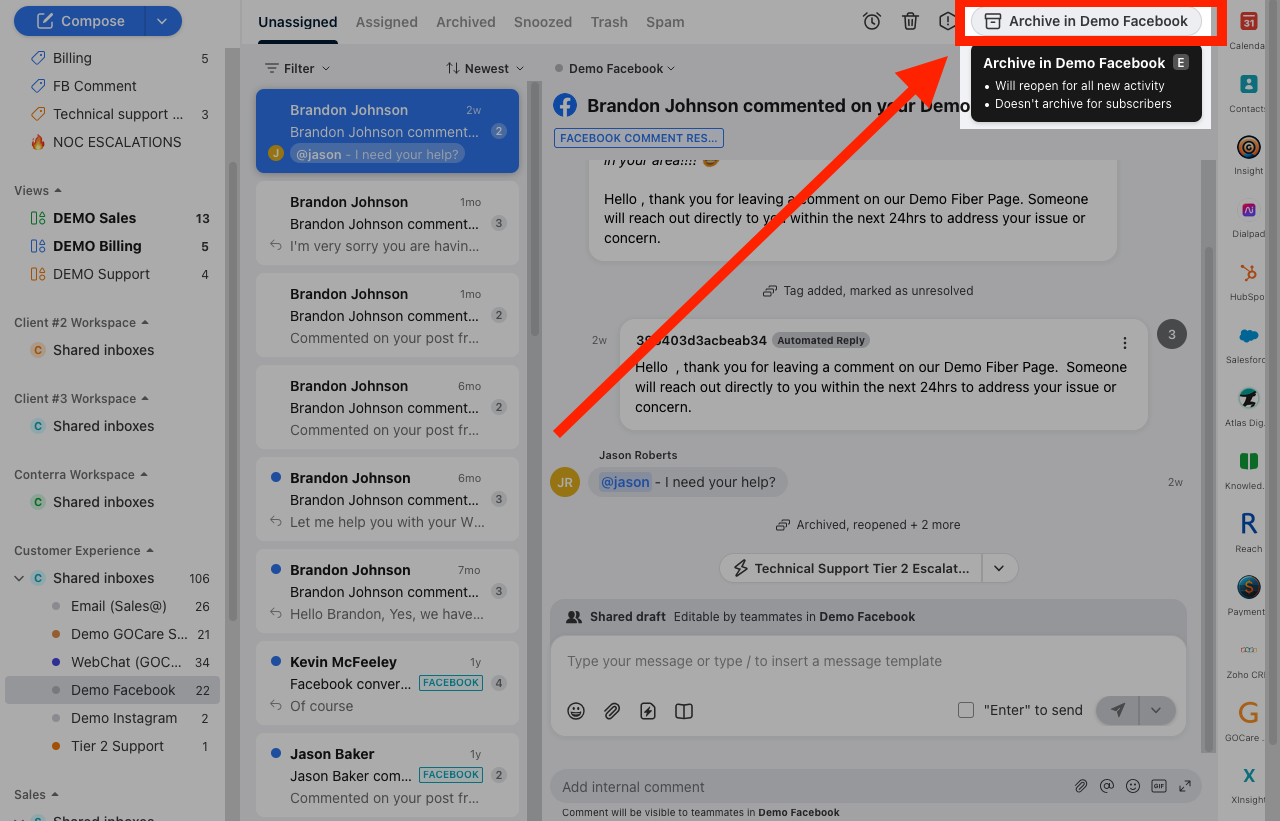Viewport: 1280px width, 821px height.
Task: Attach file to internal comment
Action: point(1081,787)
